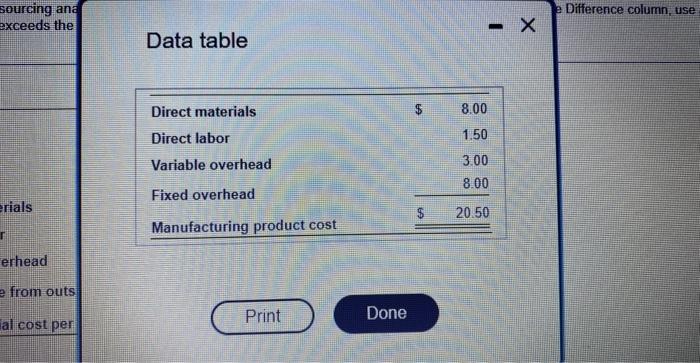Select the Variable overhead row label

(x=211, y=165)
